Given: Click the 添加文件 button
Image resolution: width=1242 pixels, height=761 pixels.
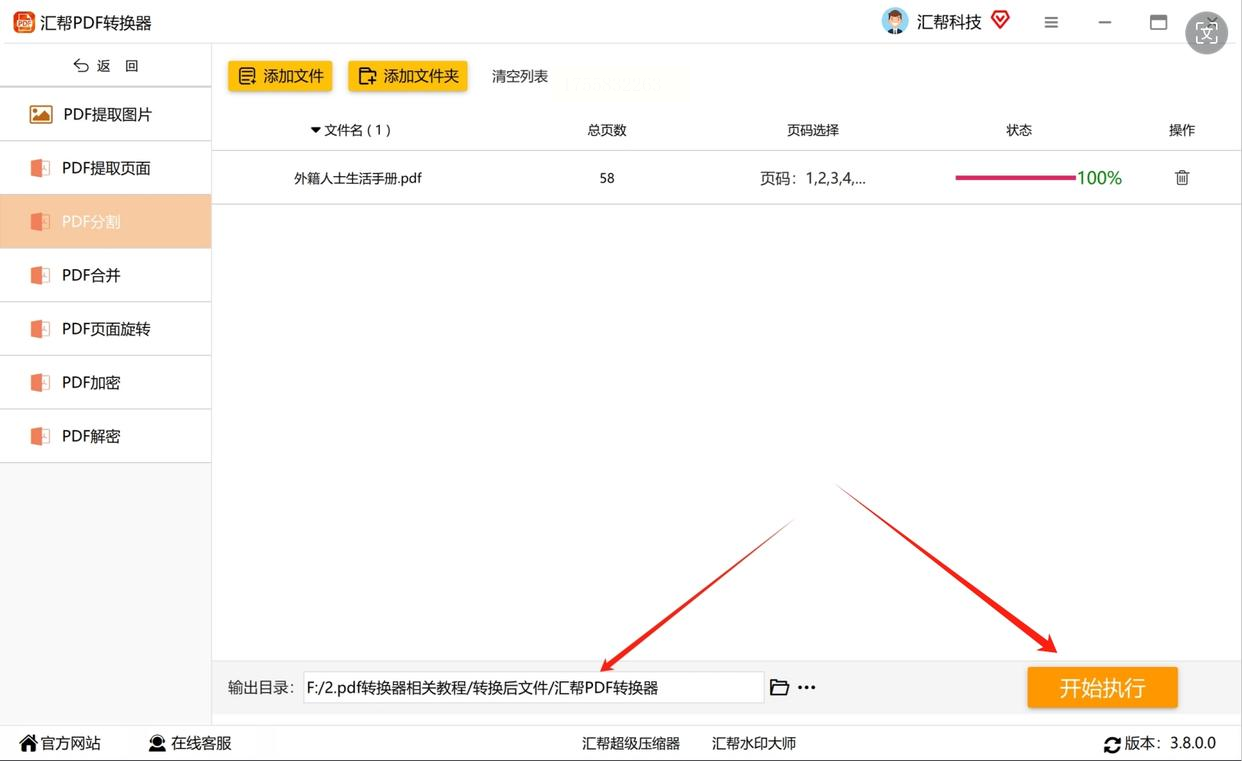Looking at the screenshot, I should 280,76.
